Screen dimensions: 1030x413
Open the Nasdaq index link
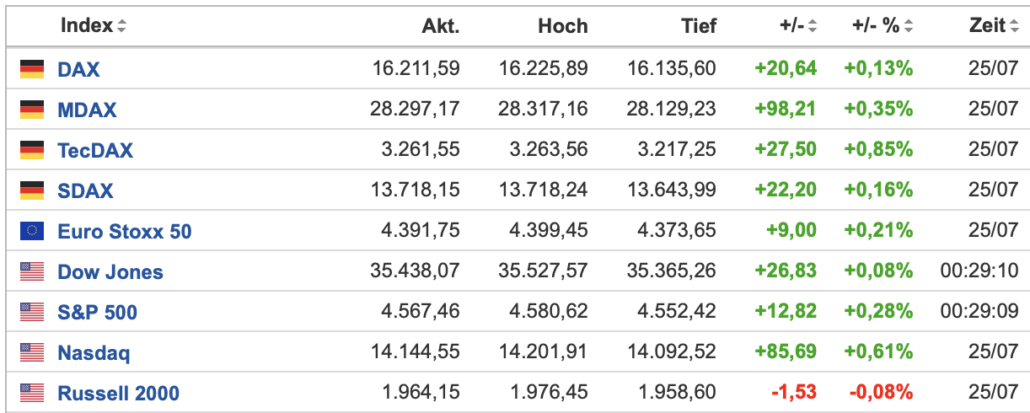point(94,353)
